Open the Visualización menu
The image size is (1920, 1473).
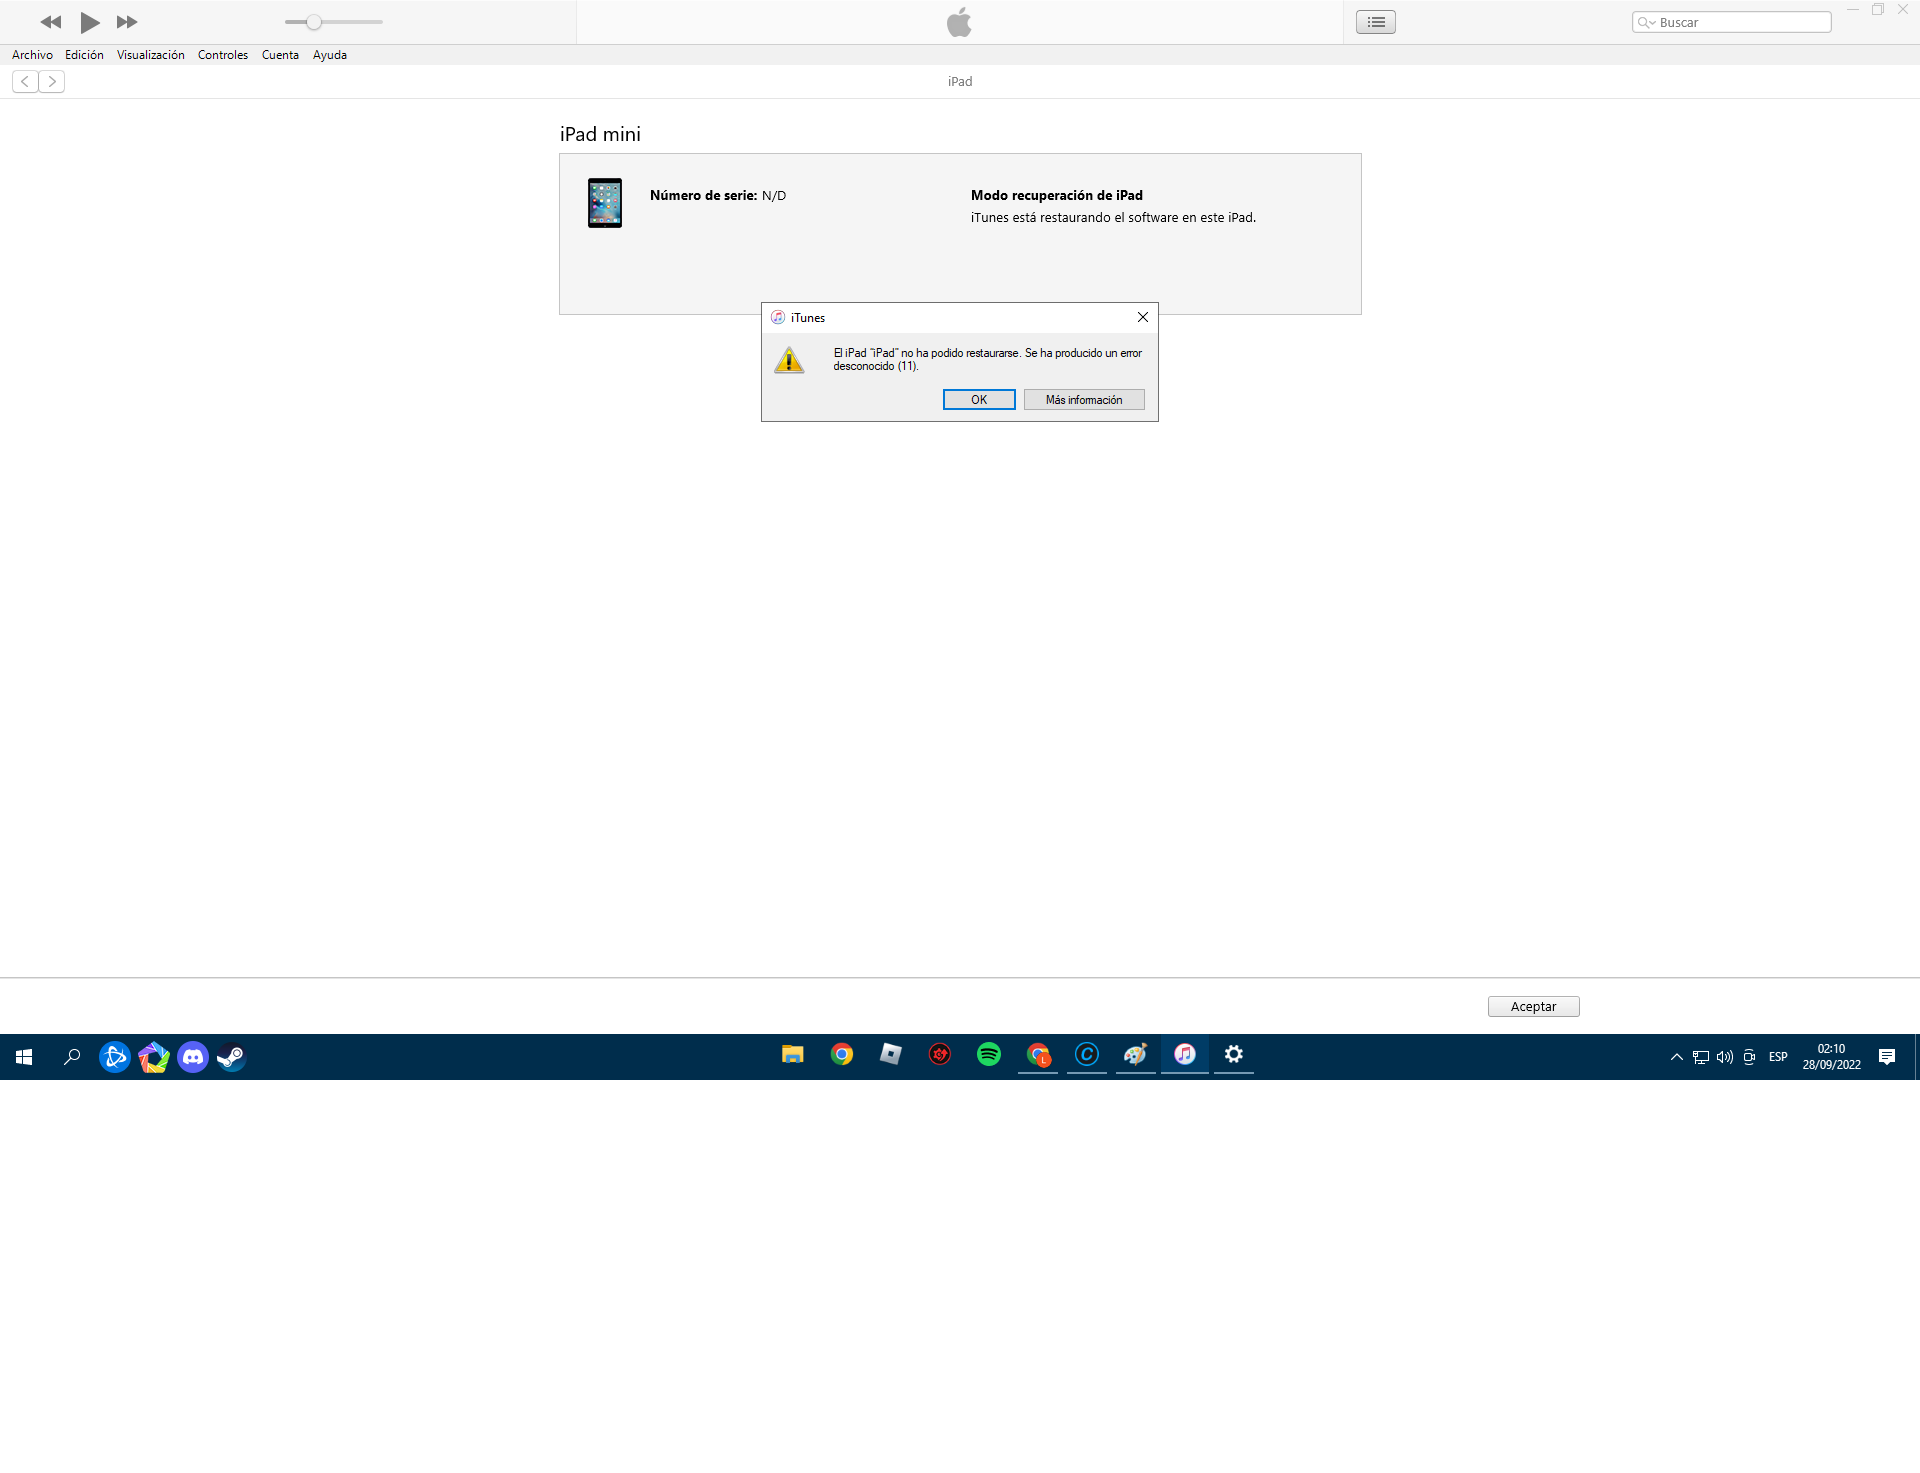[x=150, y=55]
